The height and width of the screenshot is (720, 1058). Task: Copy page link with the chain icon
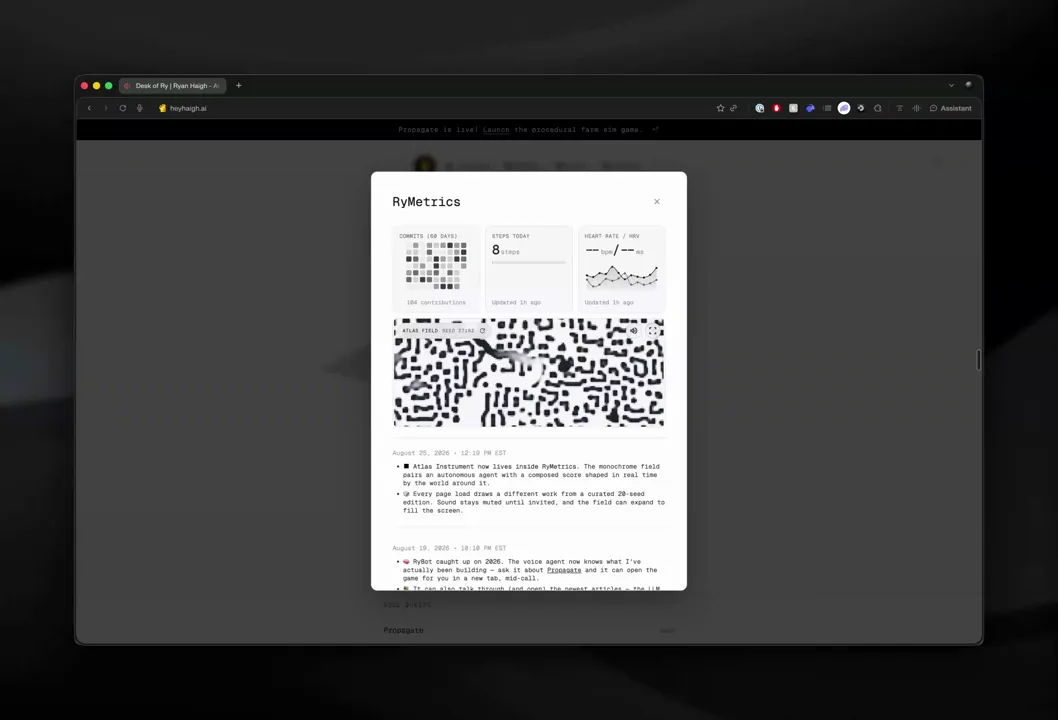click(x=733, y=108)
